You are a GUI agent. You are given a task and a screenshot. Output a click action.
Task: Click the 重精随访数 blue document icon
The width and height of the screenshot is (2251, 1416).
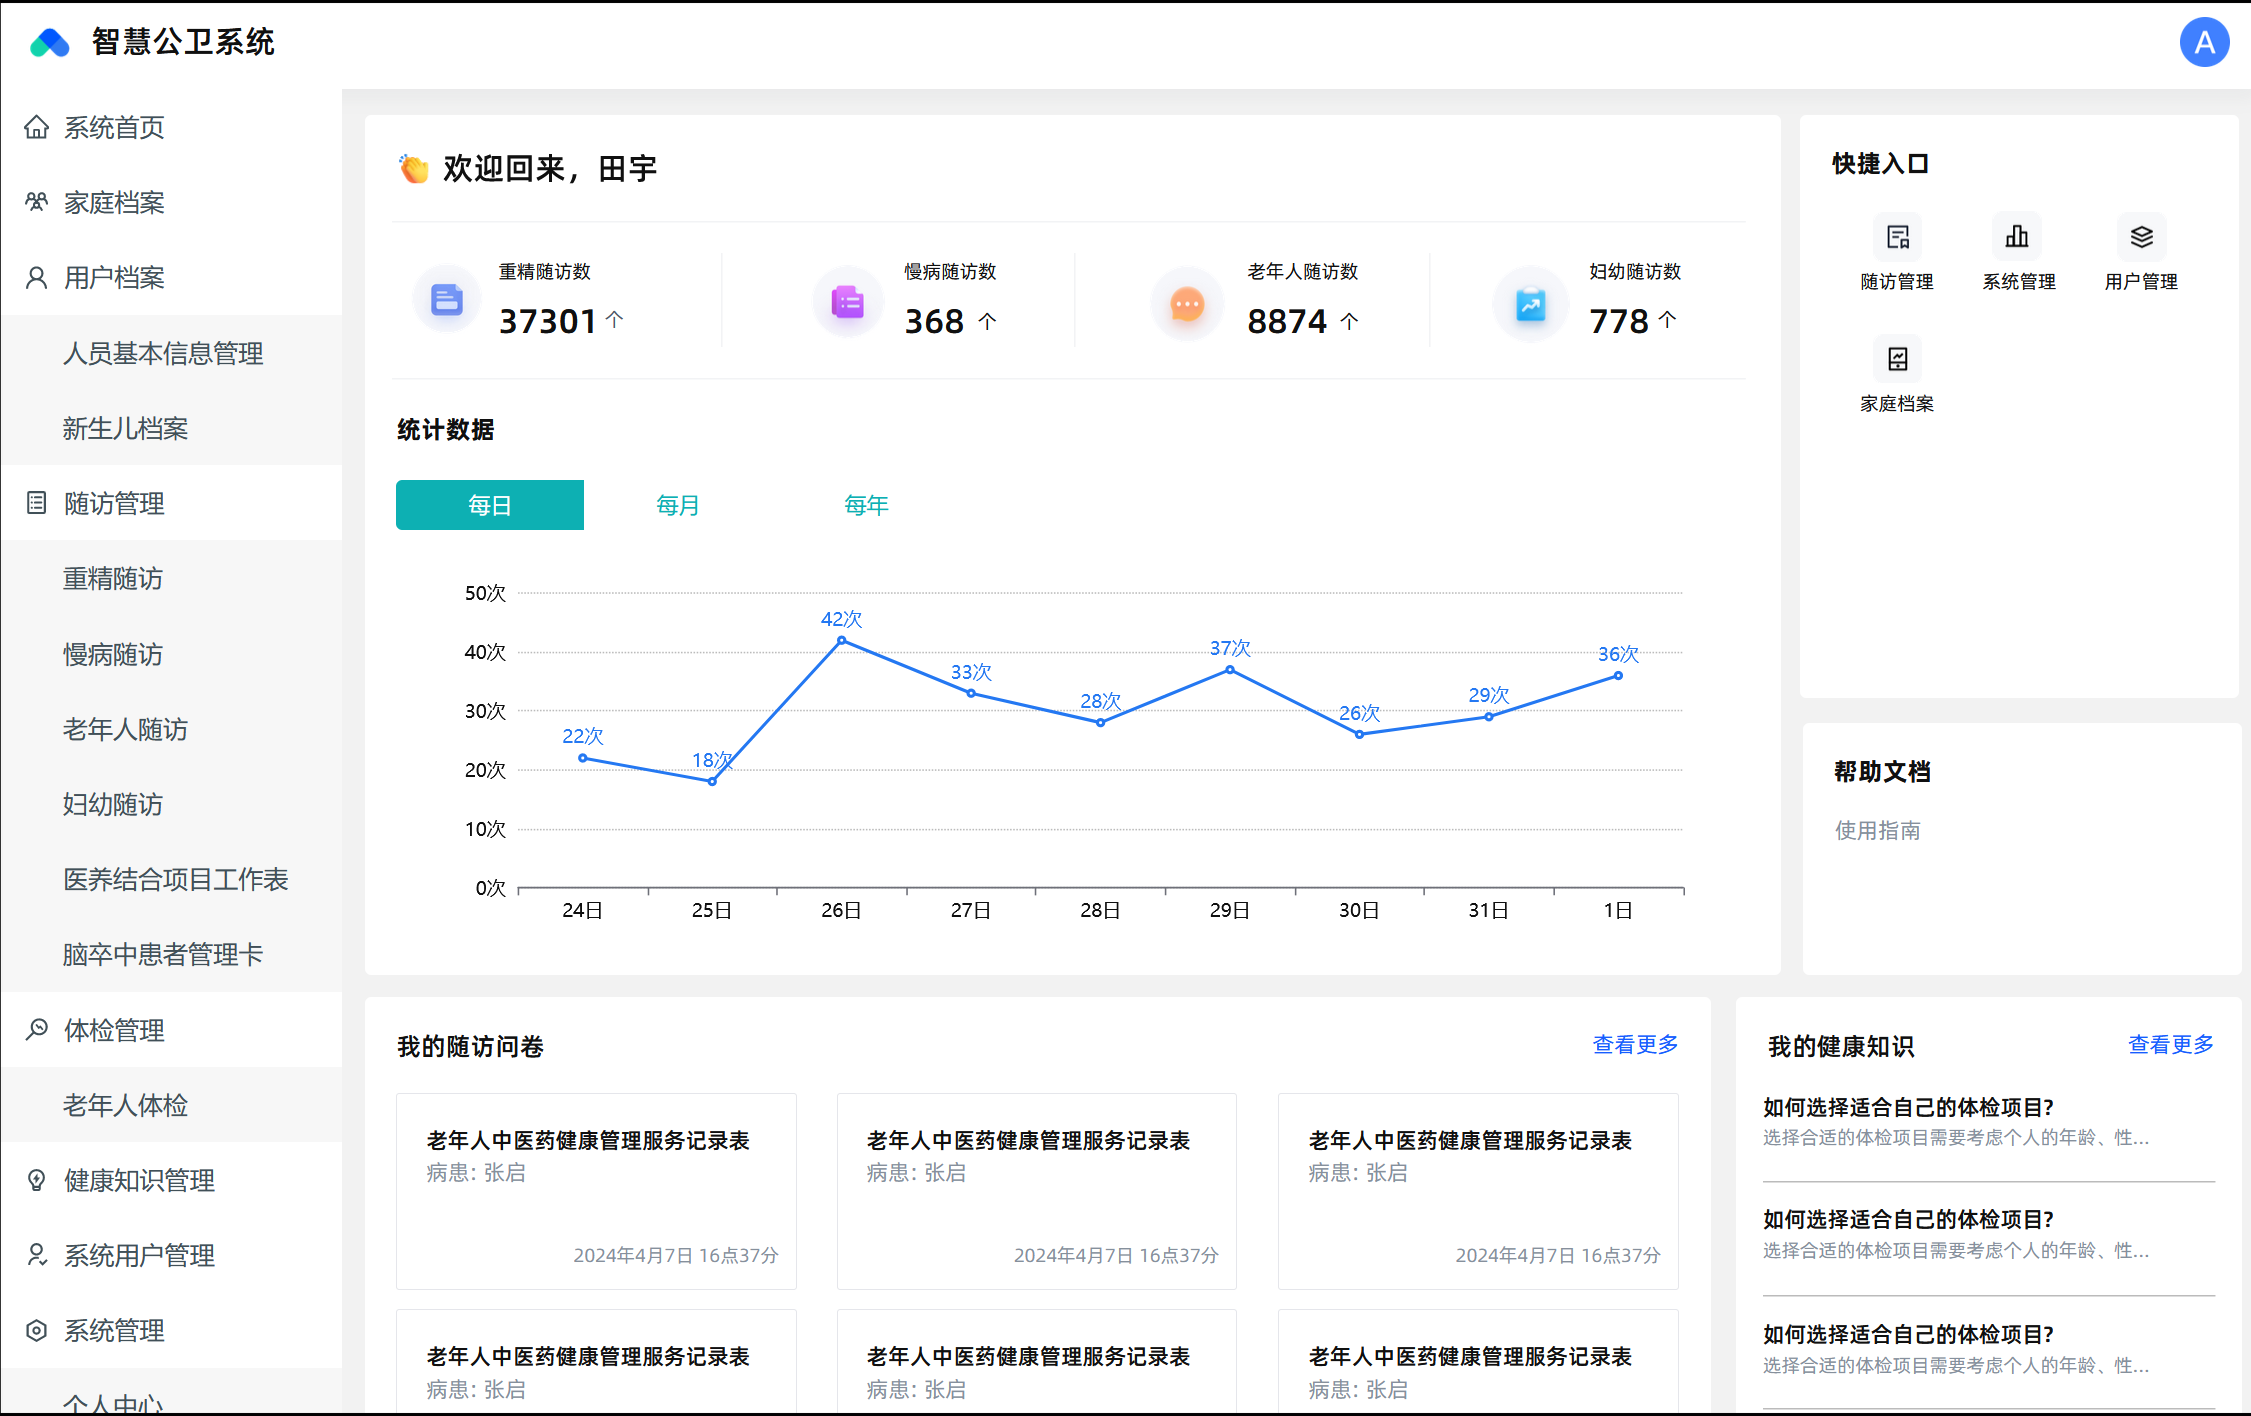[x=446, y=300]
